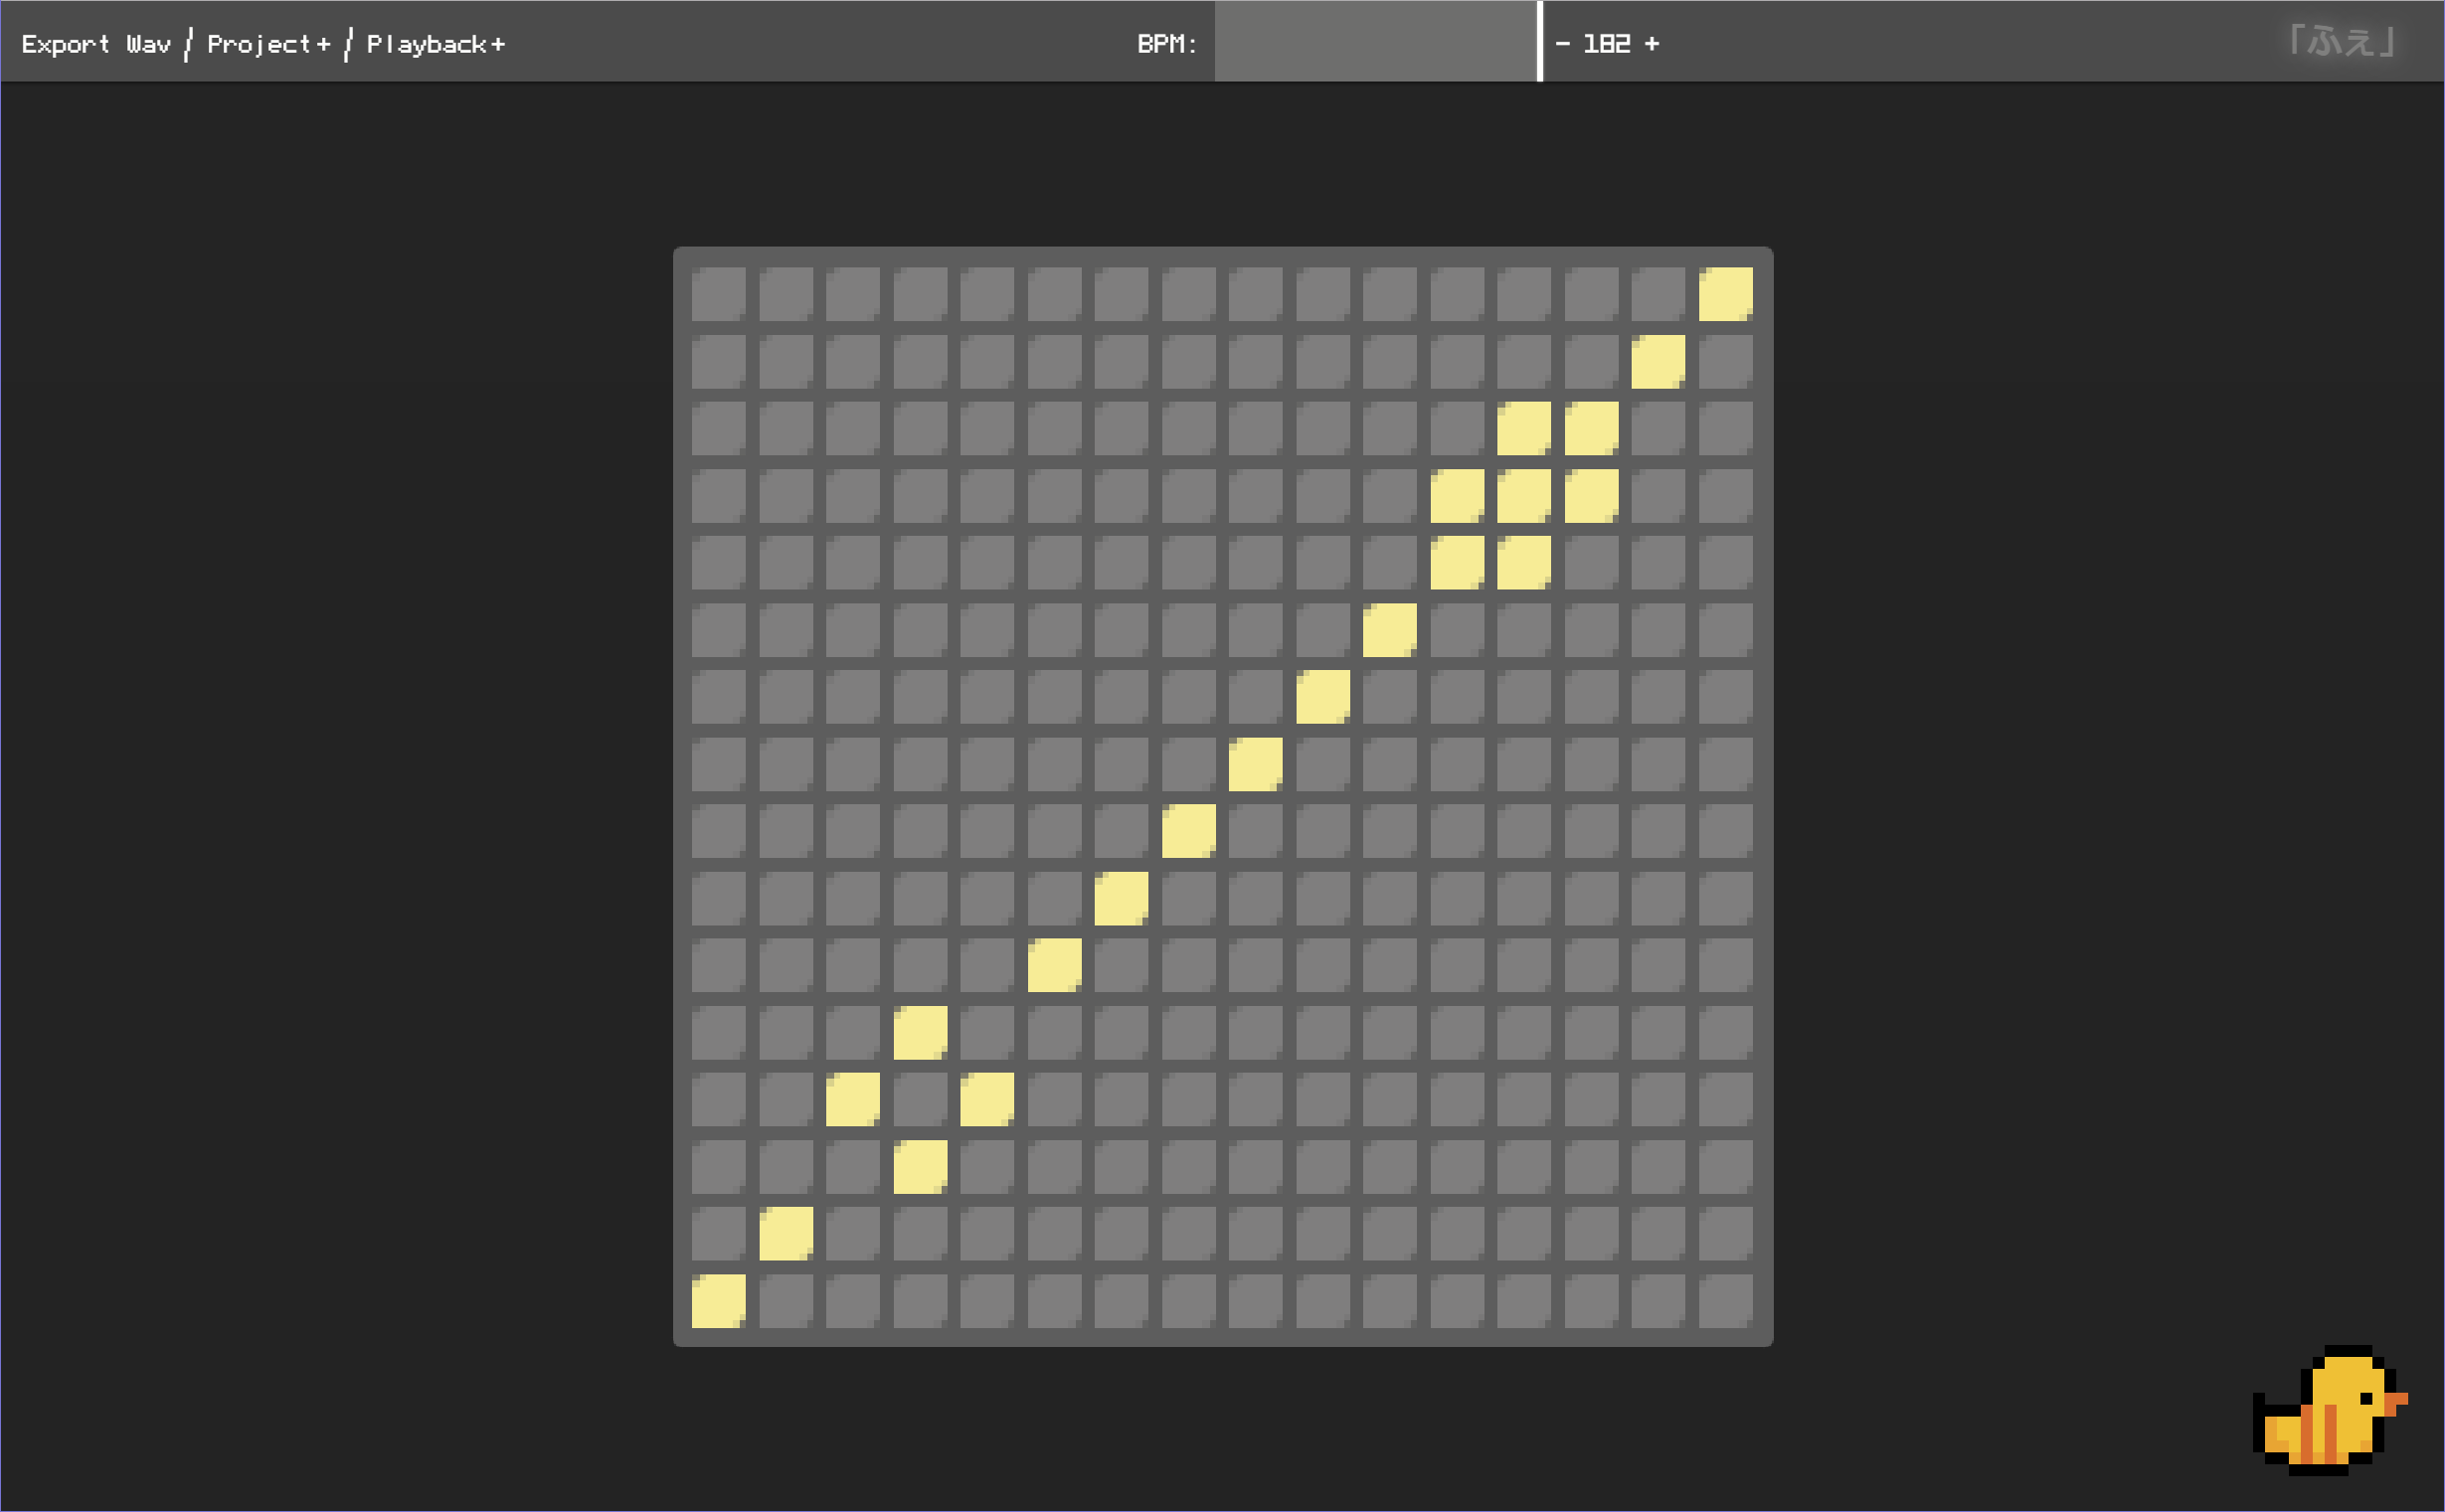
Task: Enable the bottom-right corner grid cell
Action: (x=1725, y=1300)
